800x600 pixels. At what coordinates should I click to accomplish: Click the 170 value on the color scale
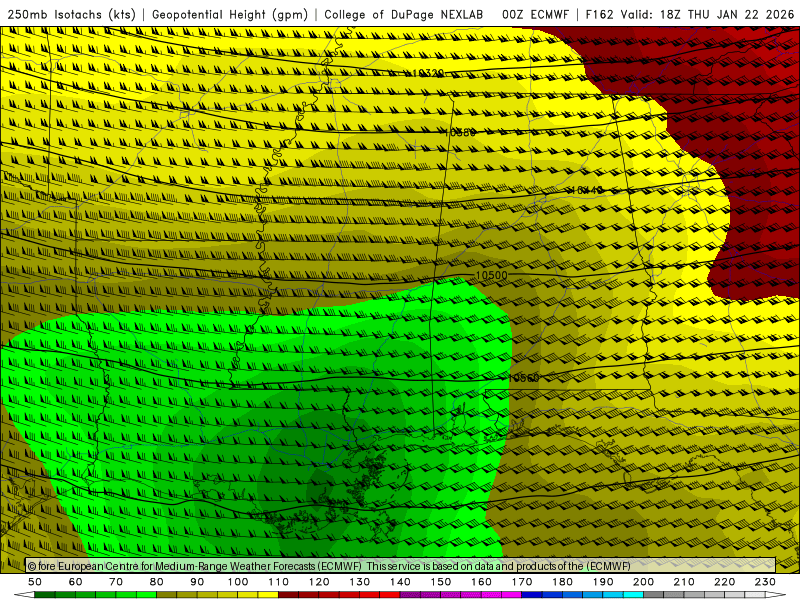pyautogui.click(x=521, y=582)
